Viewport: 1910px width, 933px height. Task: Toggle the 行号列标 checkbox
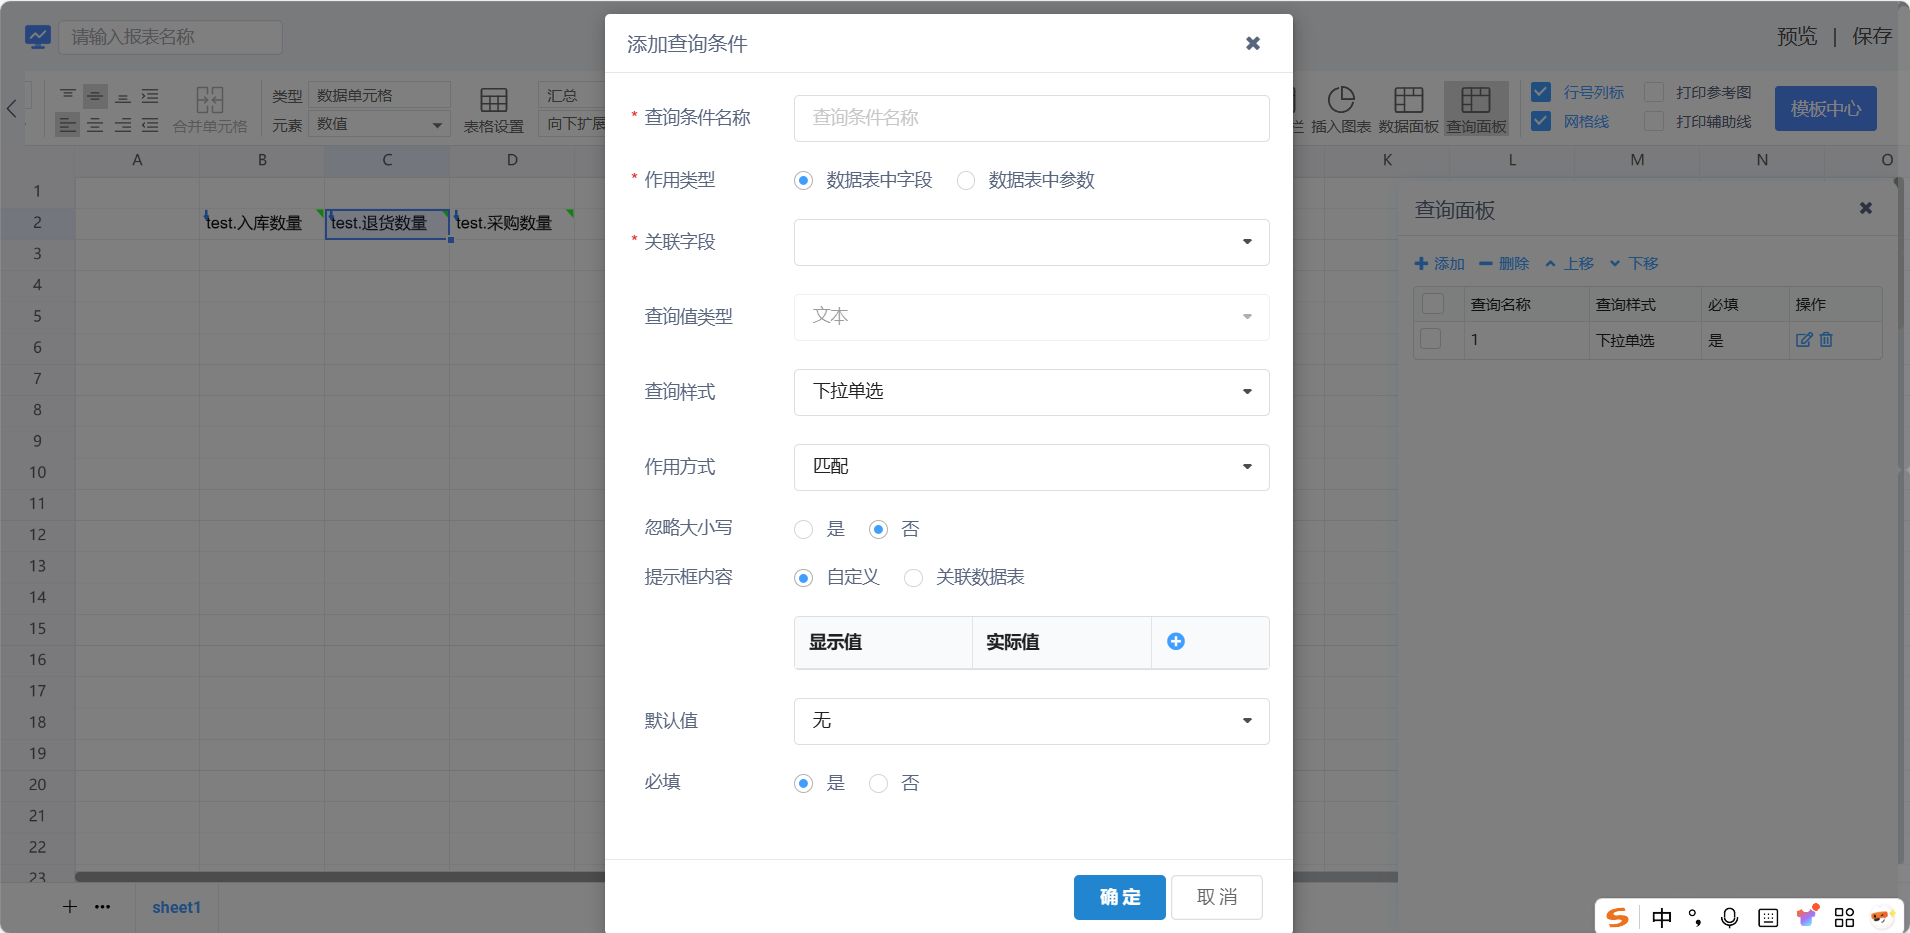(x=1541, y=92)
